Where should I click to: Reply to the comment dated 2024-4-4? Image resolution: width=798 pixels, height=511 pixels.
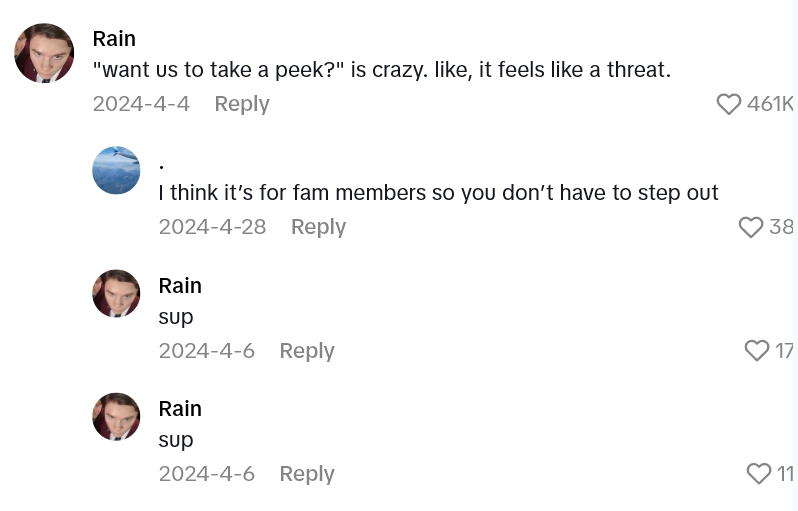click(x=242, y=104)
